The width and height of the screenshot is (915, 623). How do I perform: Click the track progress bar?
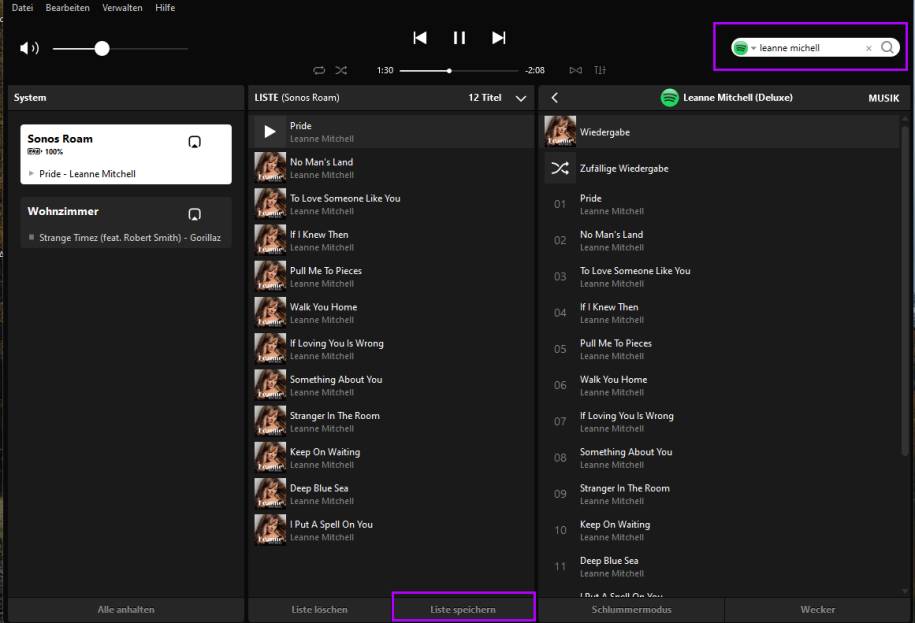pyautogui.click(x=459, y=71)
